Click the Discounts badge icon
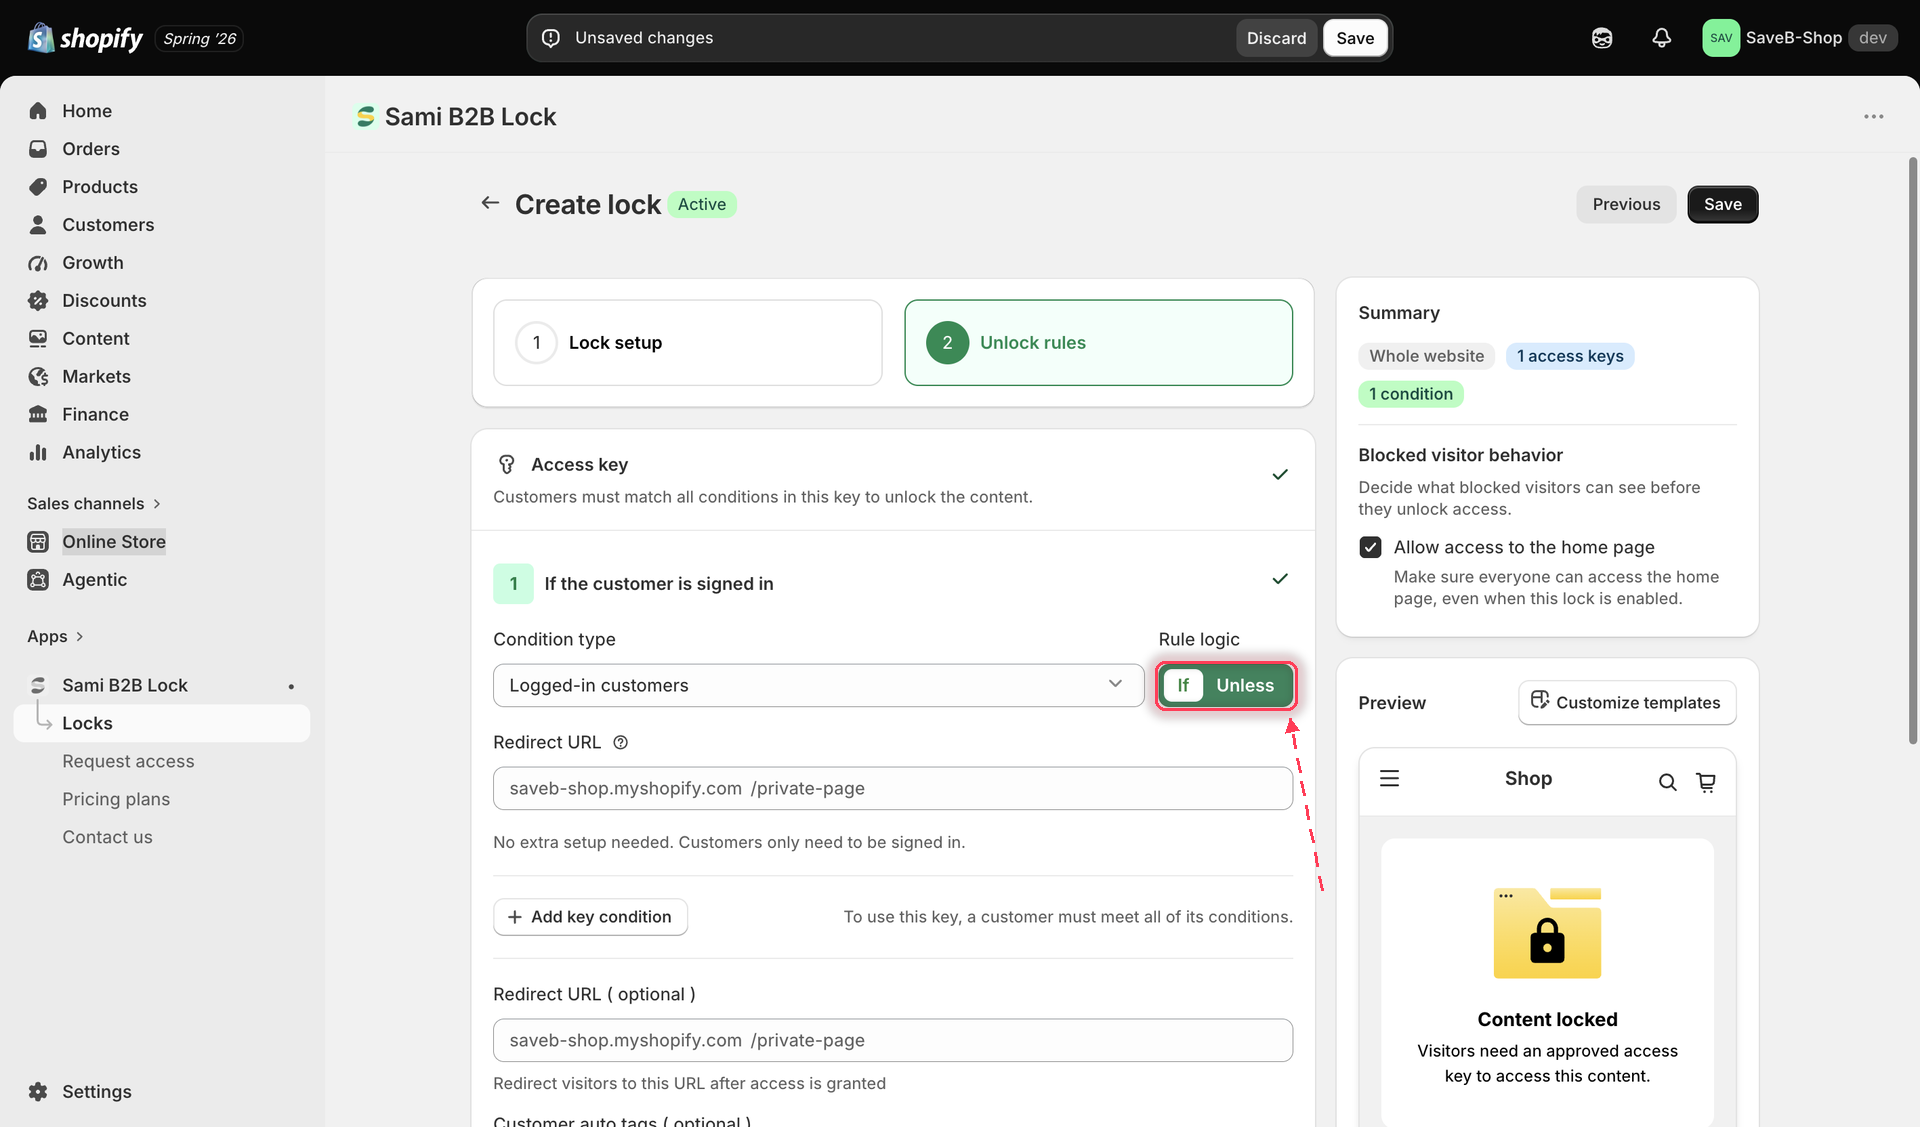 pyautogui.click(x=38, y=301)
